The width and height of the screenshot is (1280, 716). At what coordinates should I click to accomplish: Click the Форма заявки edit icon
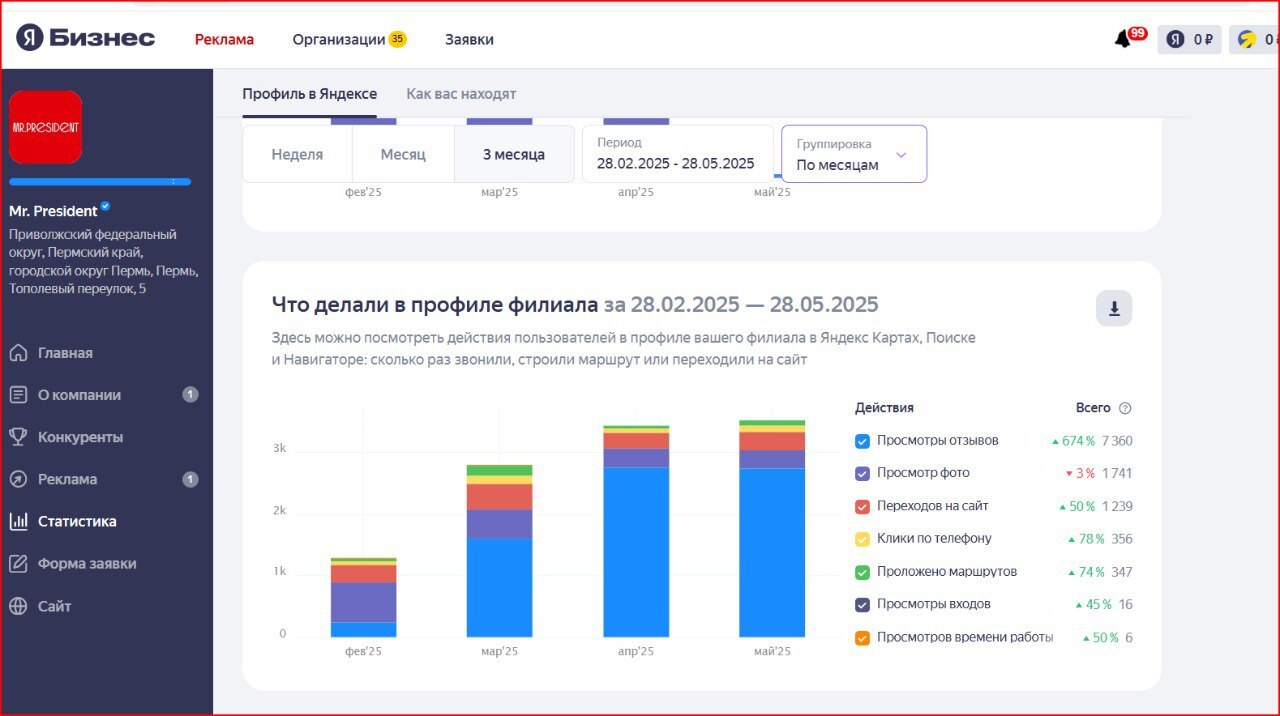18,563
